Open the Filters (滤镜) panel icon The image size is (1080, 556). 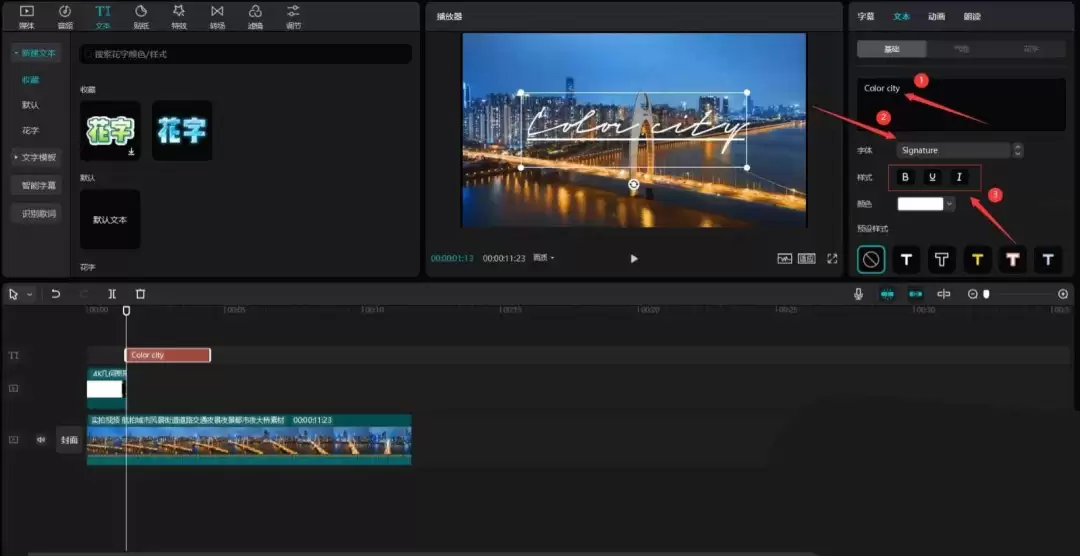click(255, 15)
